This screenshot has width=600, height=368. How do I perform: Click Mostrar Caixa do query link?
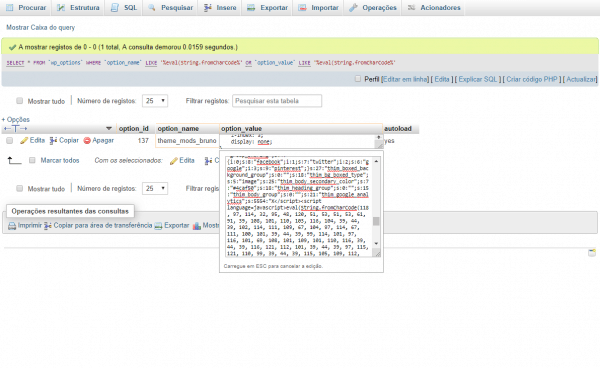[41, 28]
